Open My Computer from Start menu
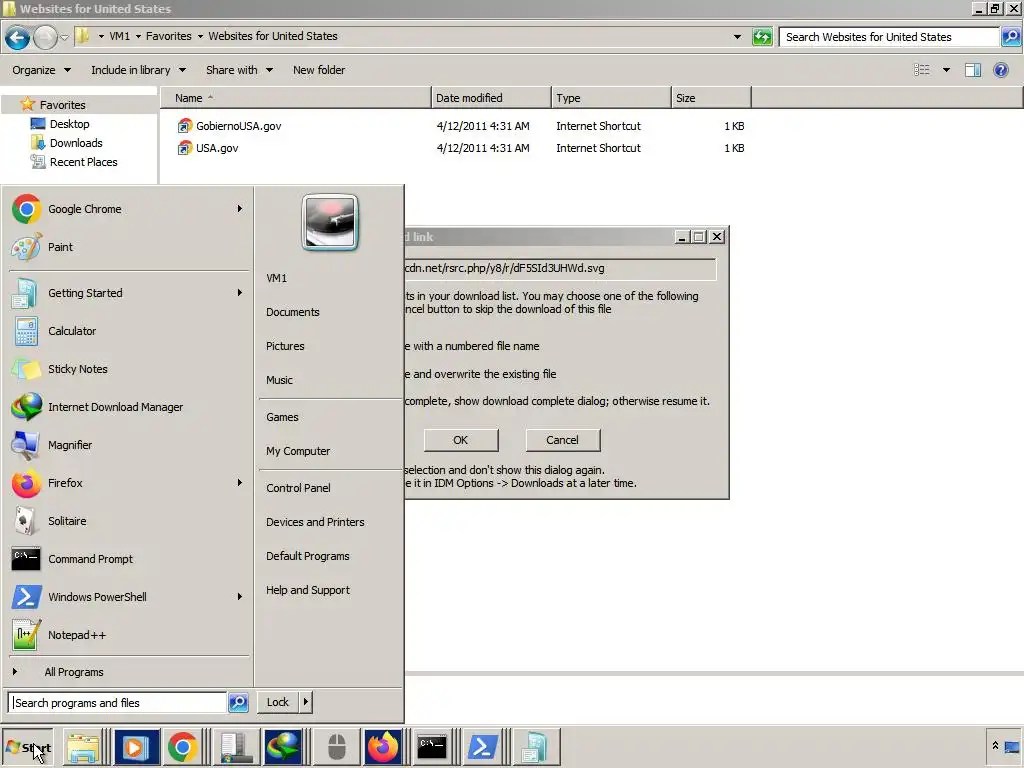1024x768 pixels. tap(298, 451)
